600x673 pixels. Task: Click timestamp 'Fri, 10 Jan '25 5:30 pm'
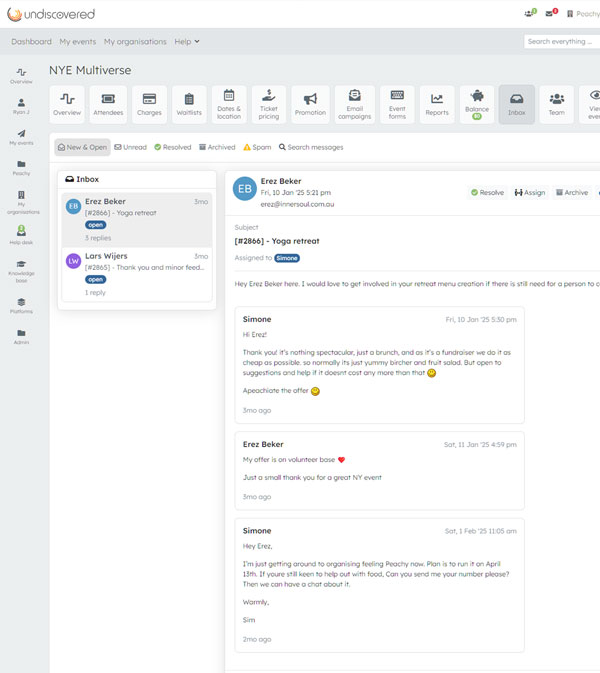481,320
